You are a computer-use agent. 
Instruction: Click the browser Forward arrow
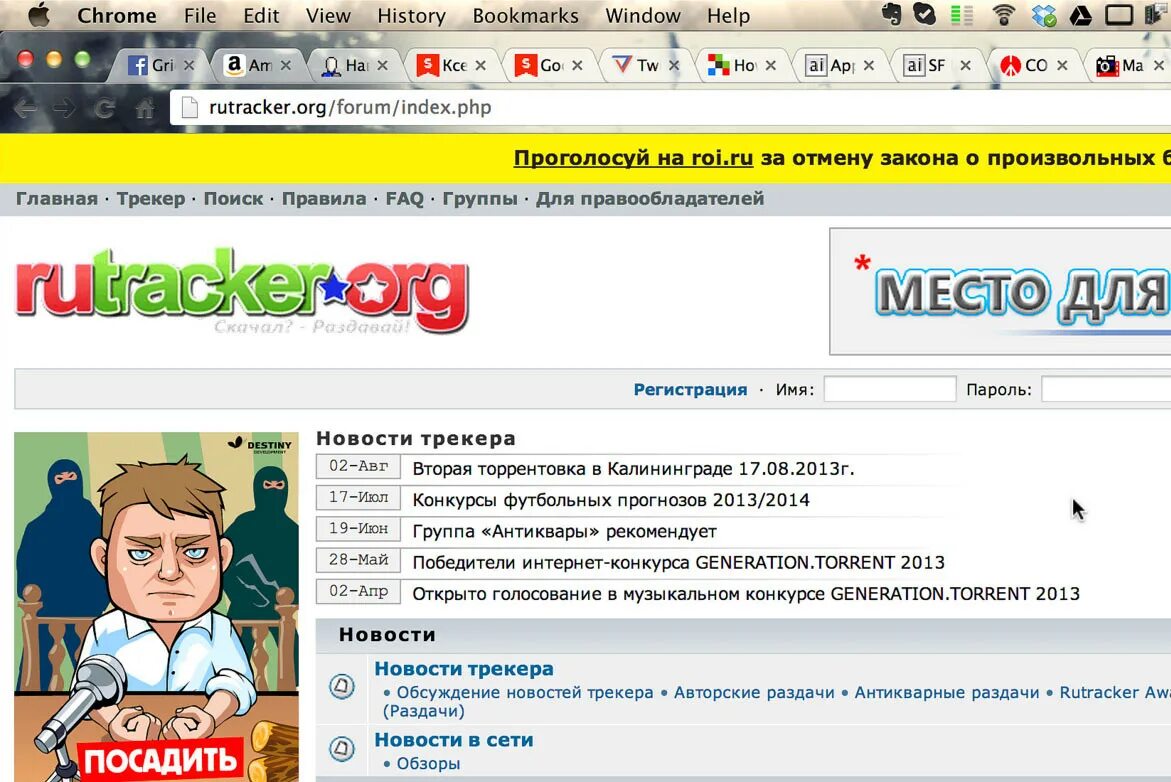[65, 108]
